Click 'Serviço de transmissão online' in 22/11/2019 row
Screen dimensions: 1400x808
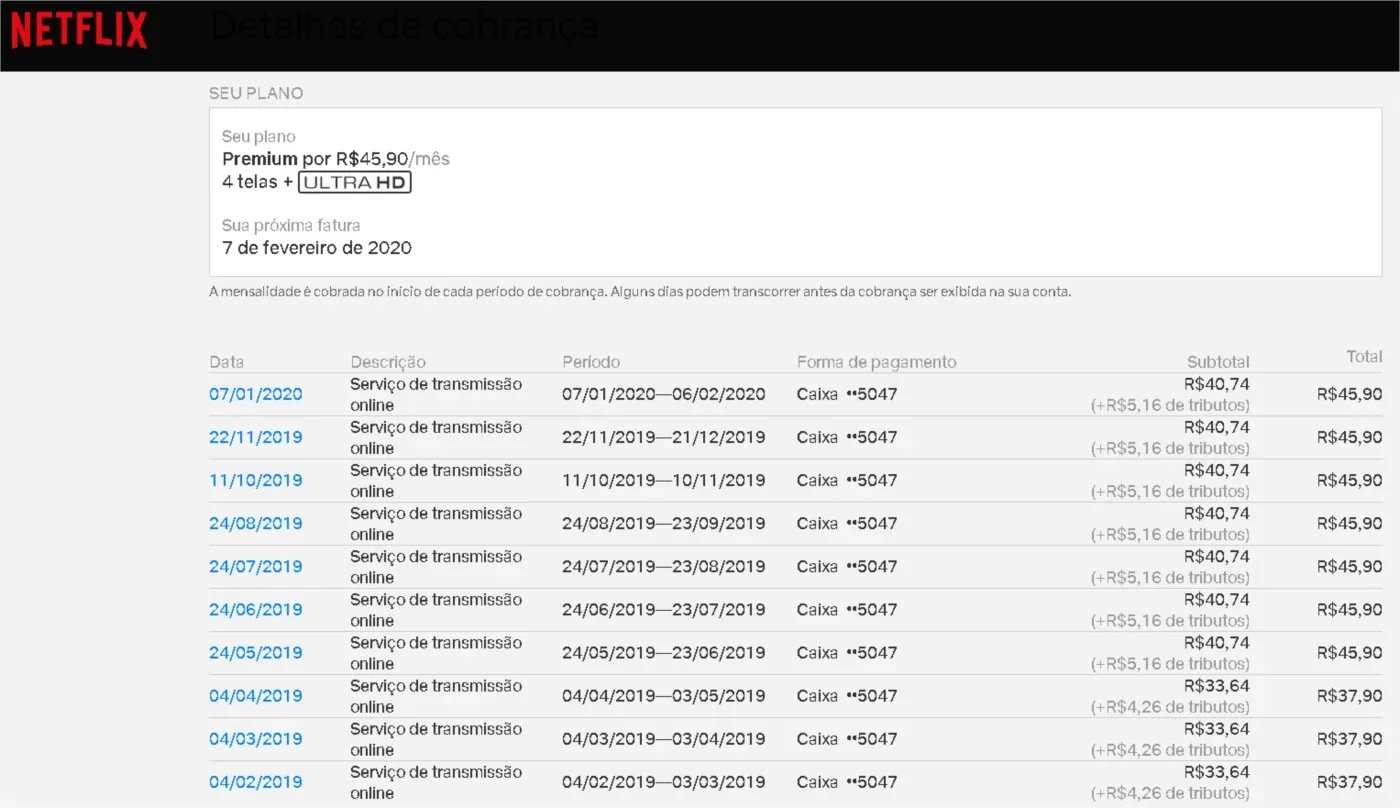pyautogui.click(x=436, y=437)
